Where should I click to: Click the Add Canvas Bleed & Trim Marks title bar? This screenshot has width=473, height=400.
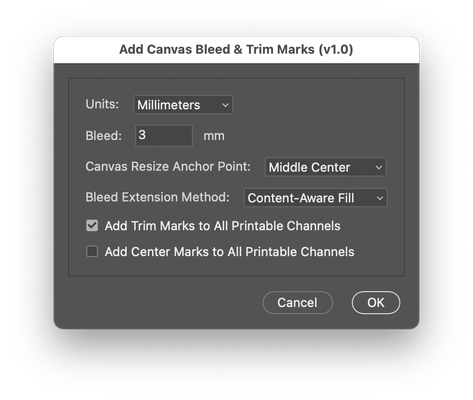point(236,50)
